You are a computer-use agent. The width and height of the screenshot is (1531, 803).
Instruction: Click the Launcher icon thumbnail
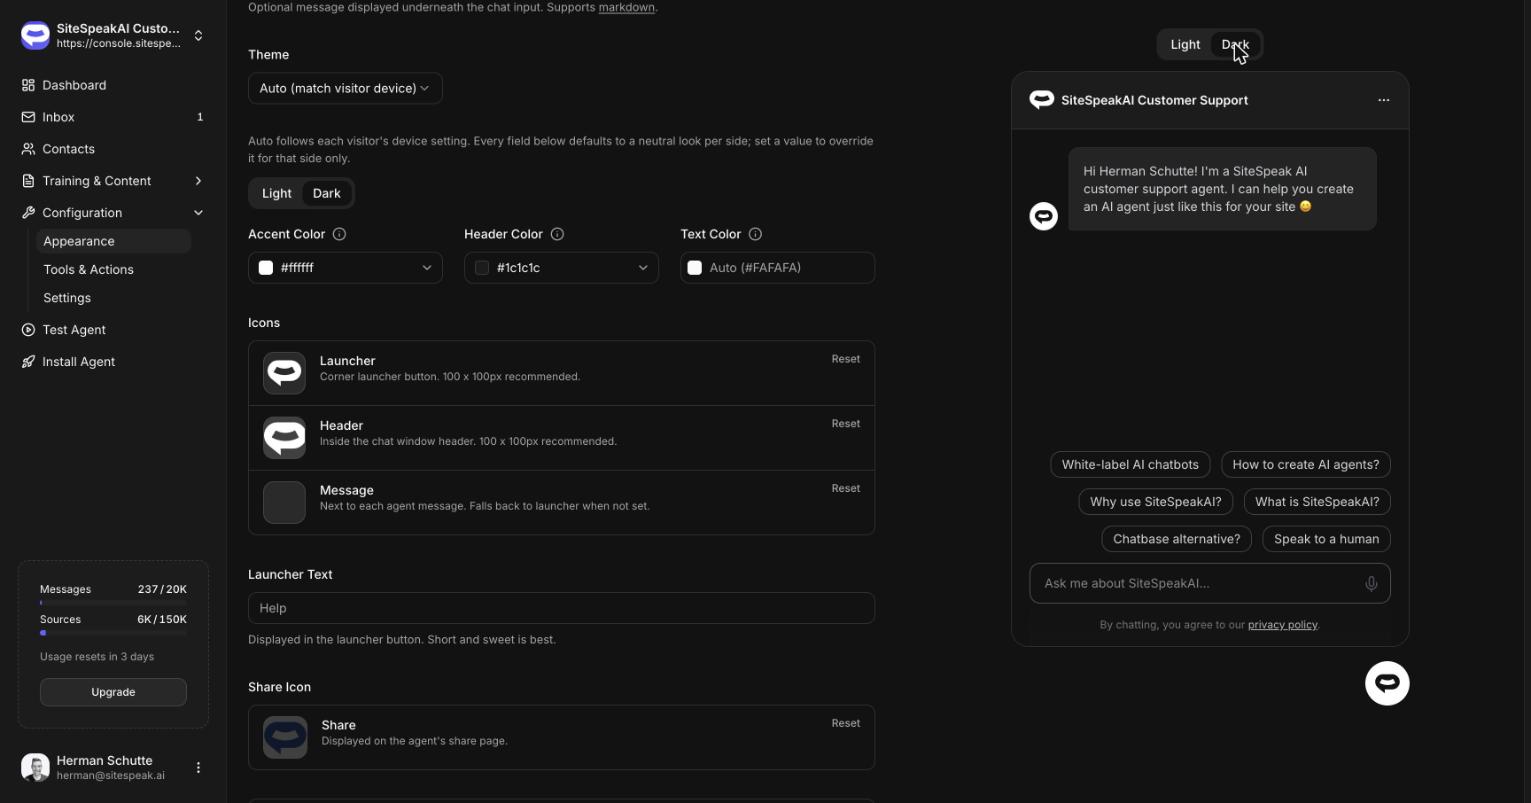[284, 373]
